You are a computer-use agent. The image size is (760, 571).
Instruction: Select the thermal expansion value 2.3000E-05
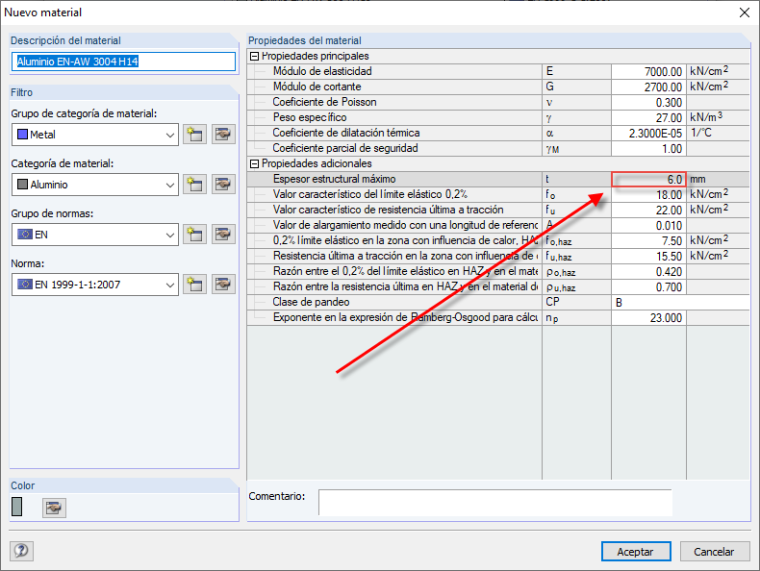pos(649,133)
